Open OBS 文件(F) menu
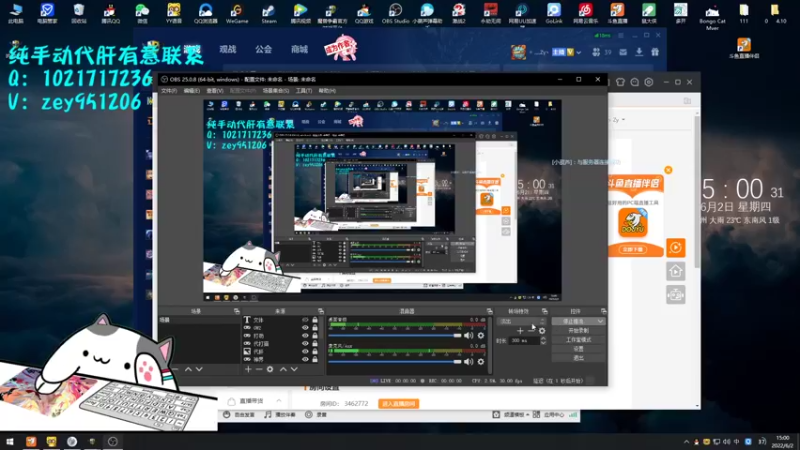The image size is (800, 450). pos(168,91)
